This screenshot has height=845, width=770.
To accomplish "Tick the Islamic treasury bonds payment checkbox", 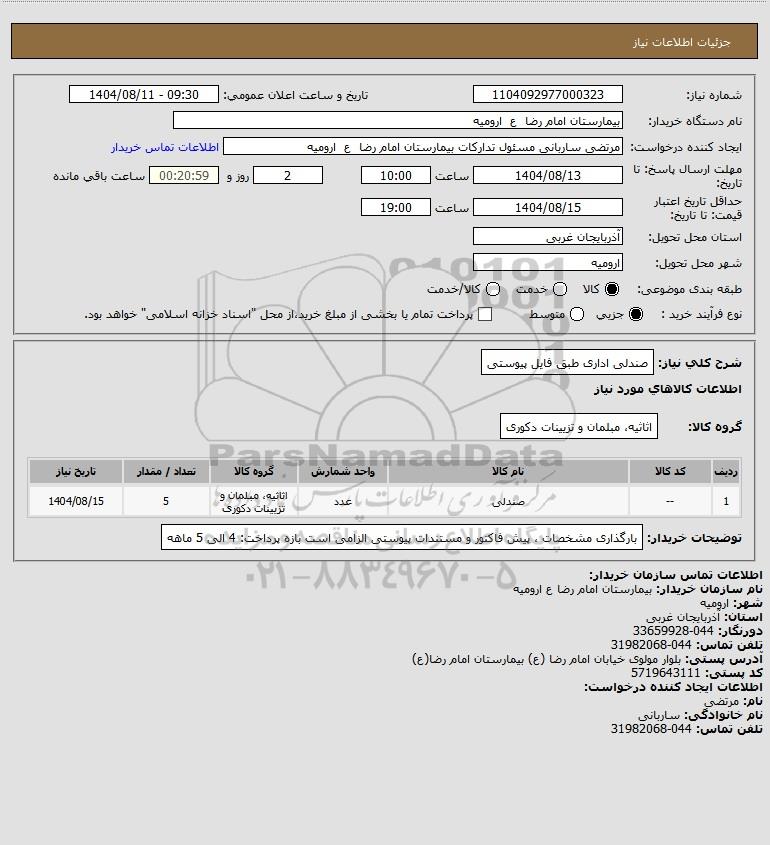I will [x=485, y=314].
